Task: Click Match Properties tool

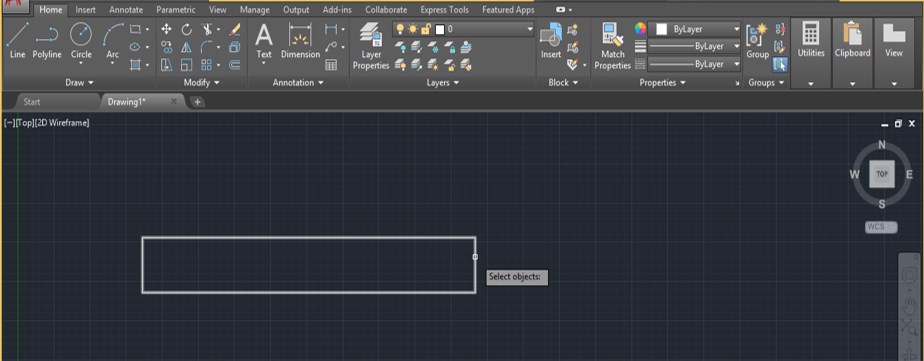Action: click(x=613, y=46)
